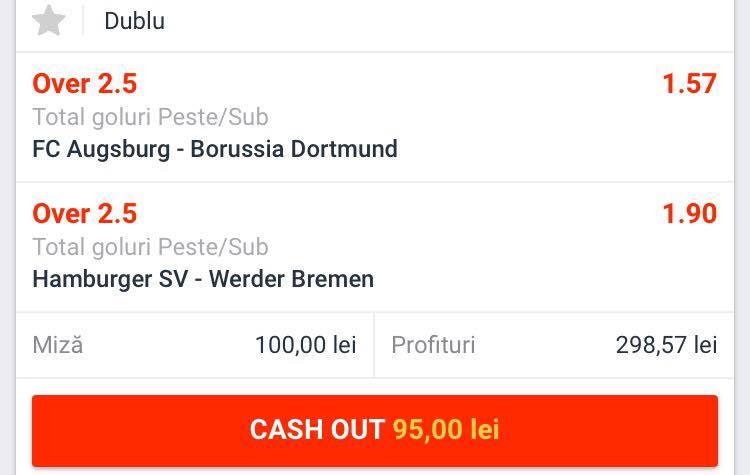Select the Miză stake label
This screenshot has height=475, width=750.
(x=58, y=345)
